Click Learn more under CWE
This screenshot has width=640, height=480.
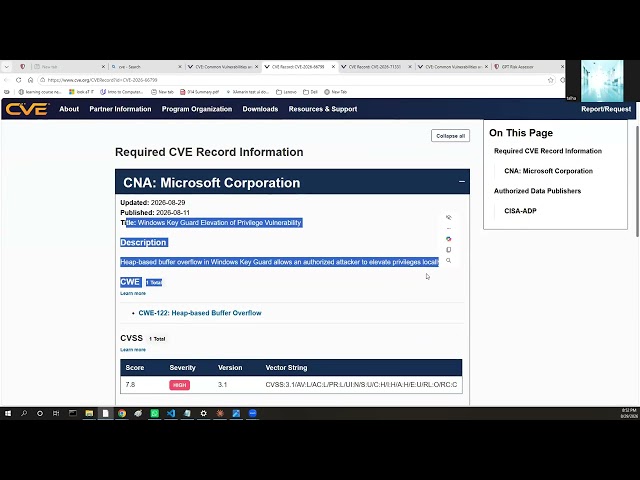(x=133, y=293)
